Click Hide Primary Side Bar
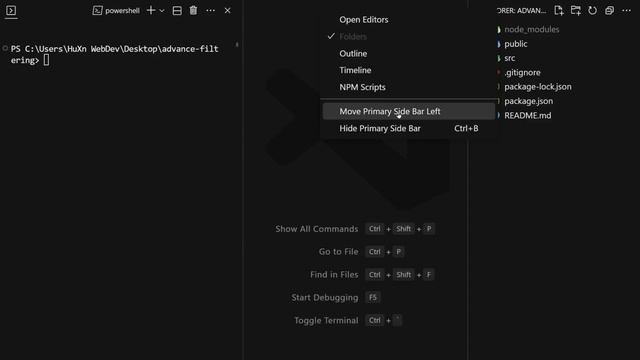 [x=409, y=128]
